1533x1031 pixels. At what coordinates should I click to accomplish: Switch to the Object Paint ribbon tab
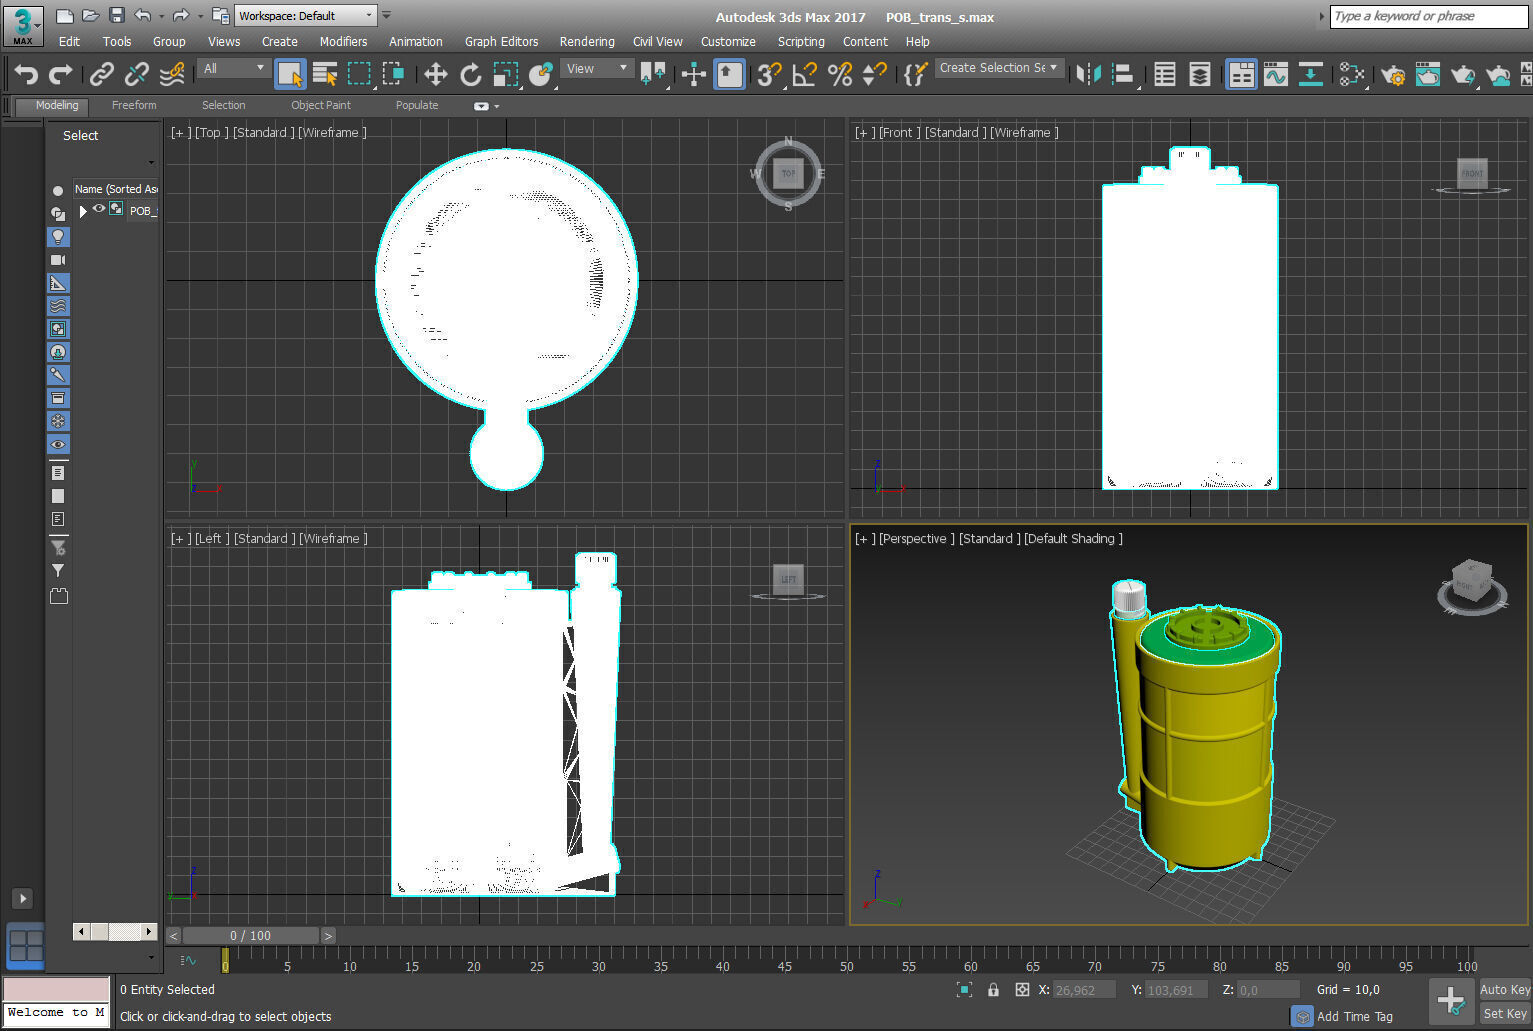click(321, 105)
